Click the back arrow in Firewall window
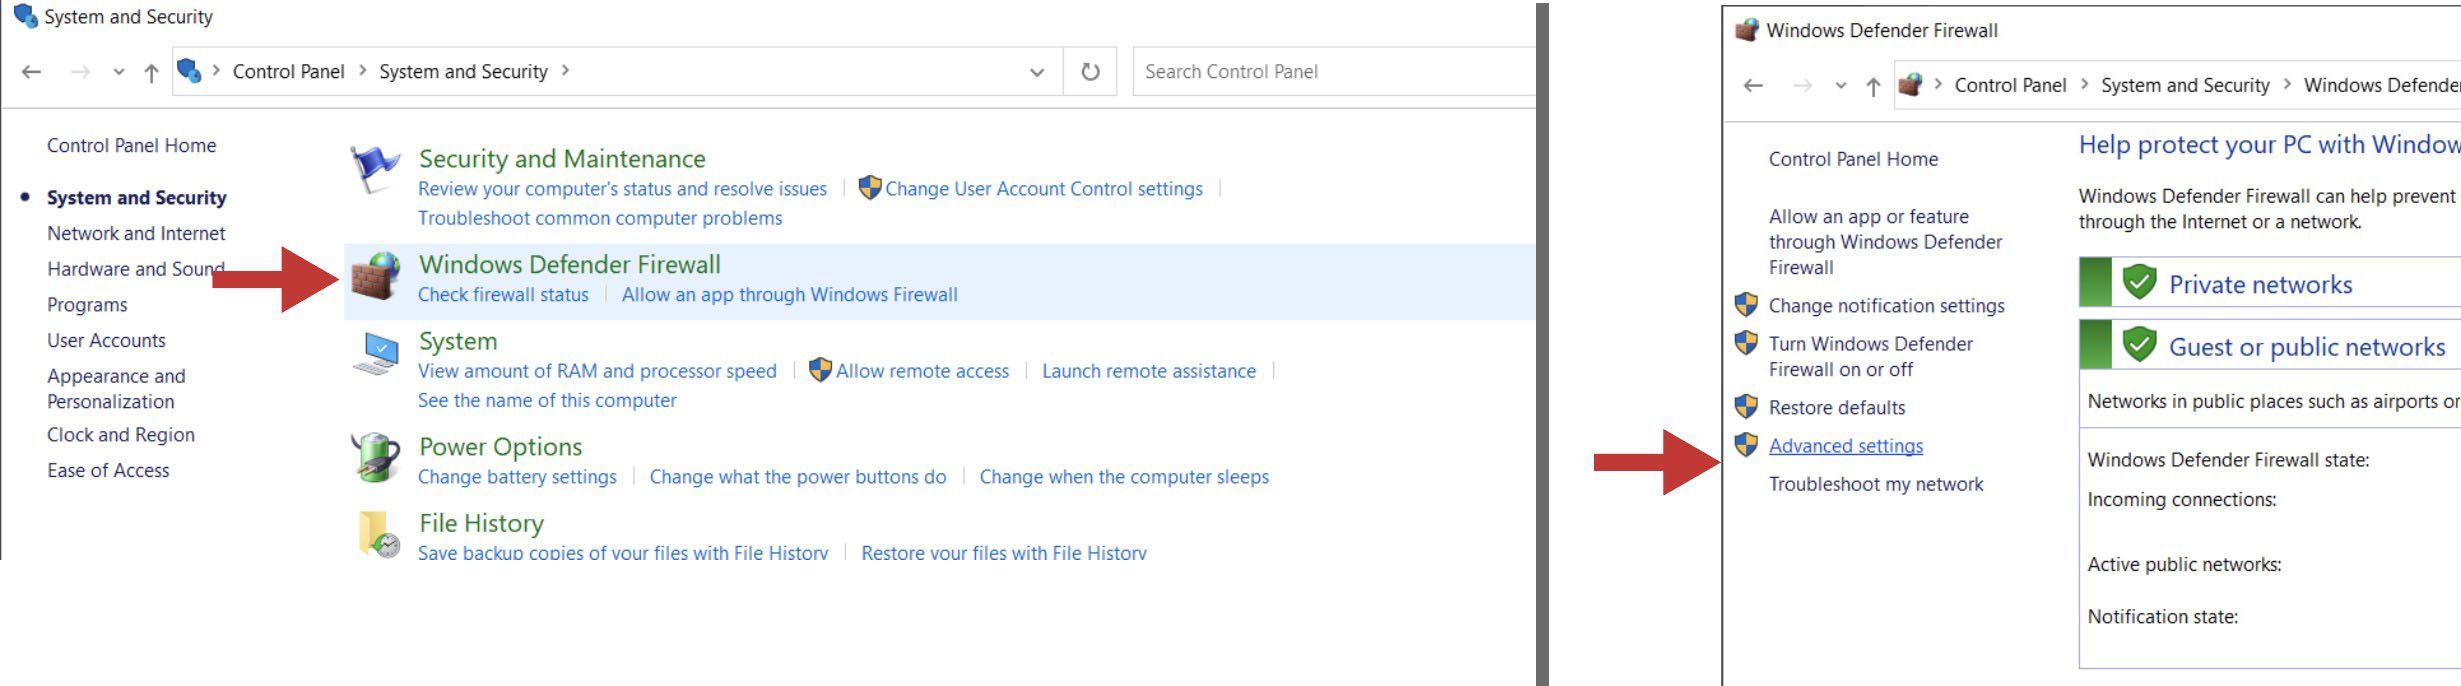The width and height of the screenshot is (2461, 686). pyautogui.click(x=1753, y=86)
